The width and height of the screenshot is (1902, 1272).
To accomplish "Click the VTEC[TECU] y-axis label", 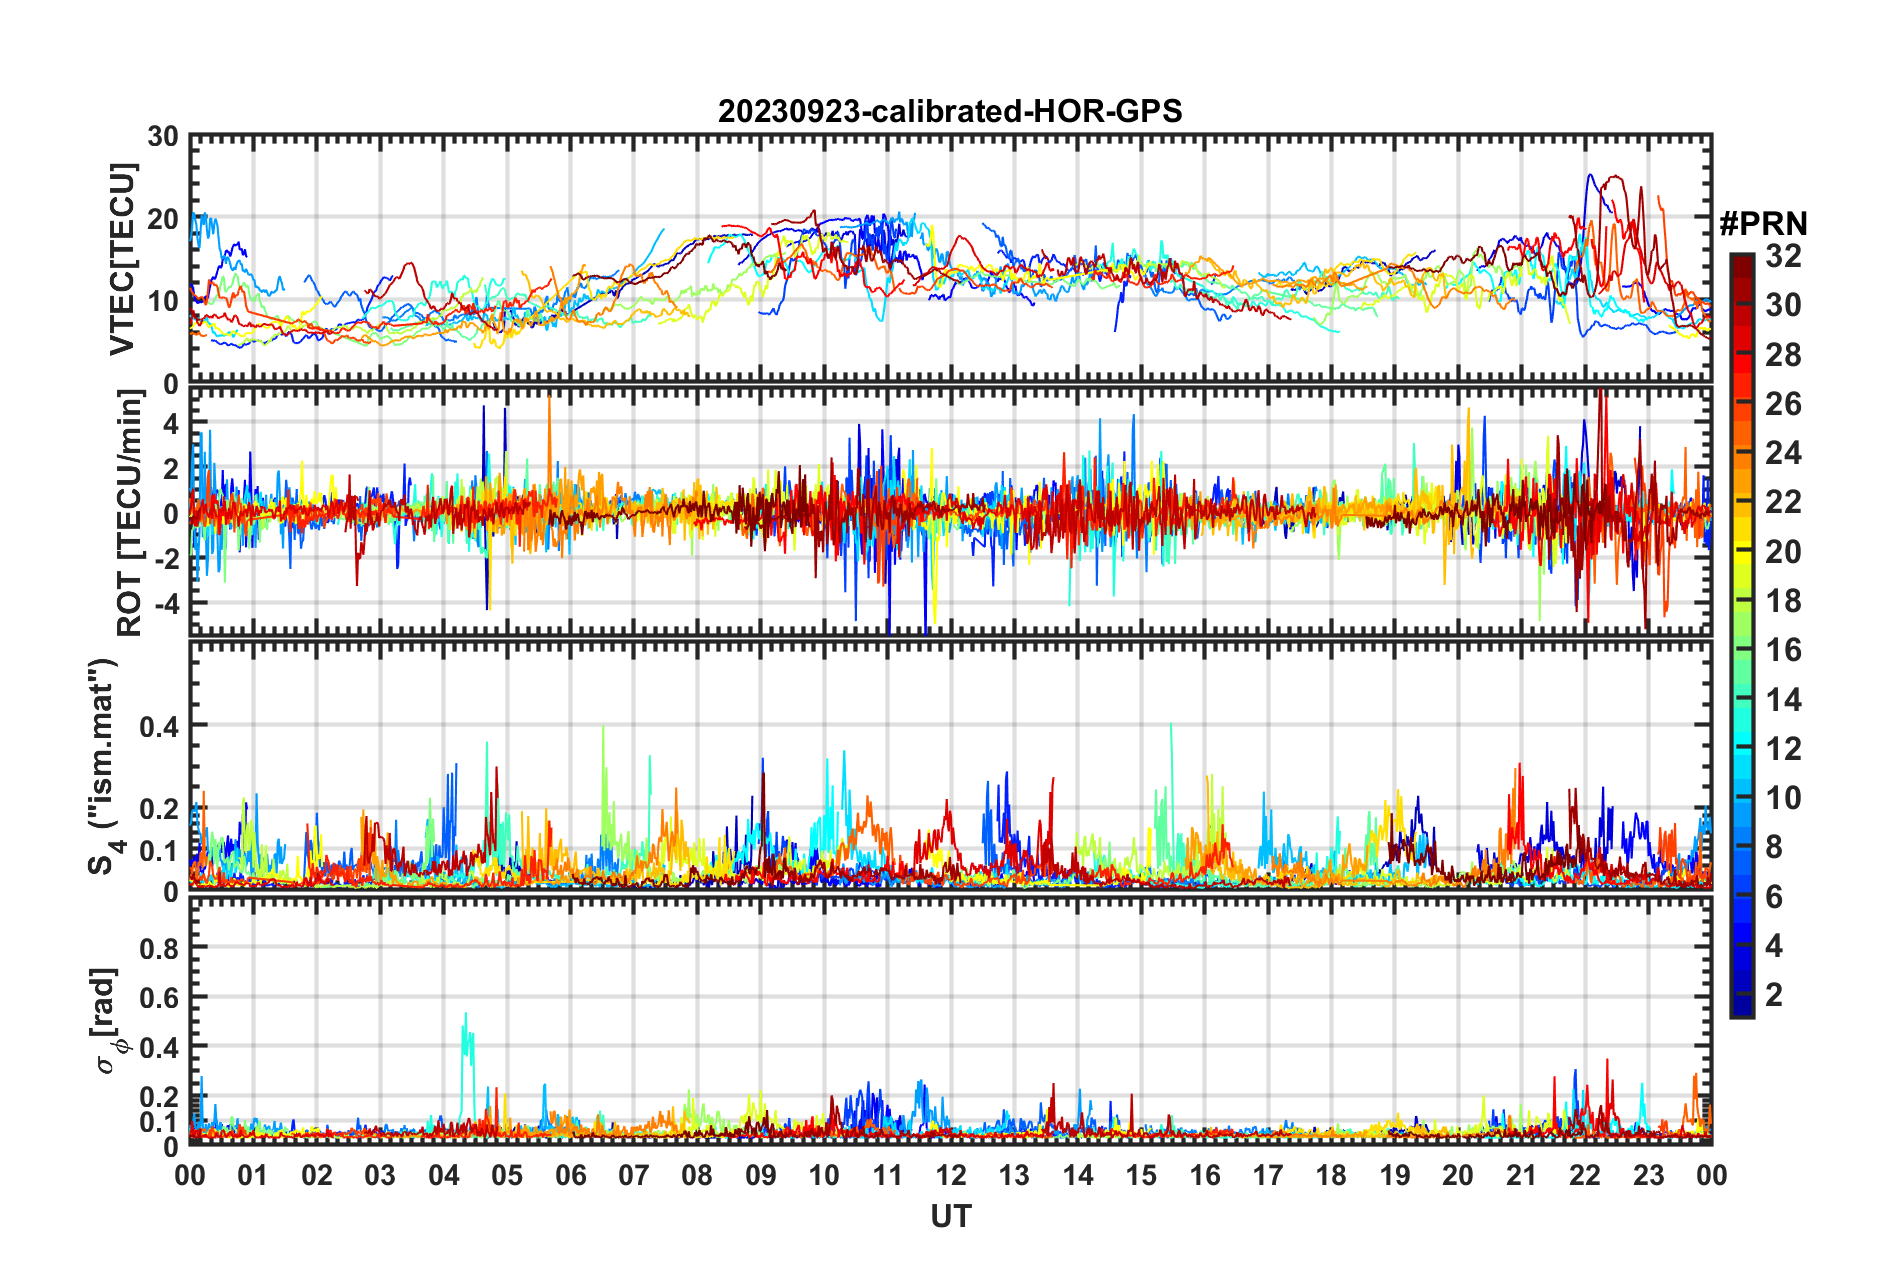I will (x=122, y=259).
